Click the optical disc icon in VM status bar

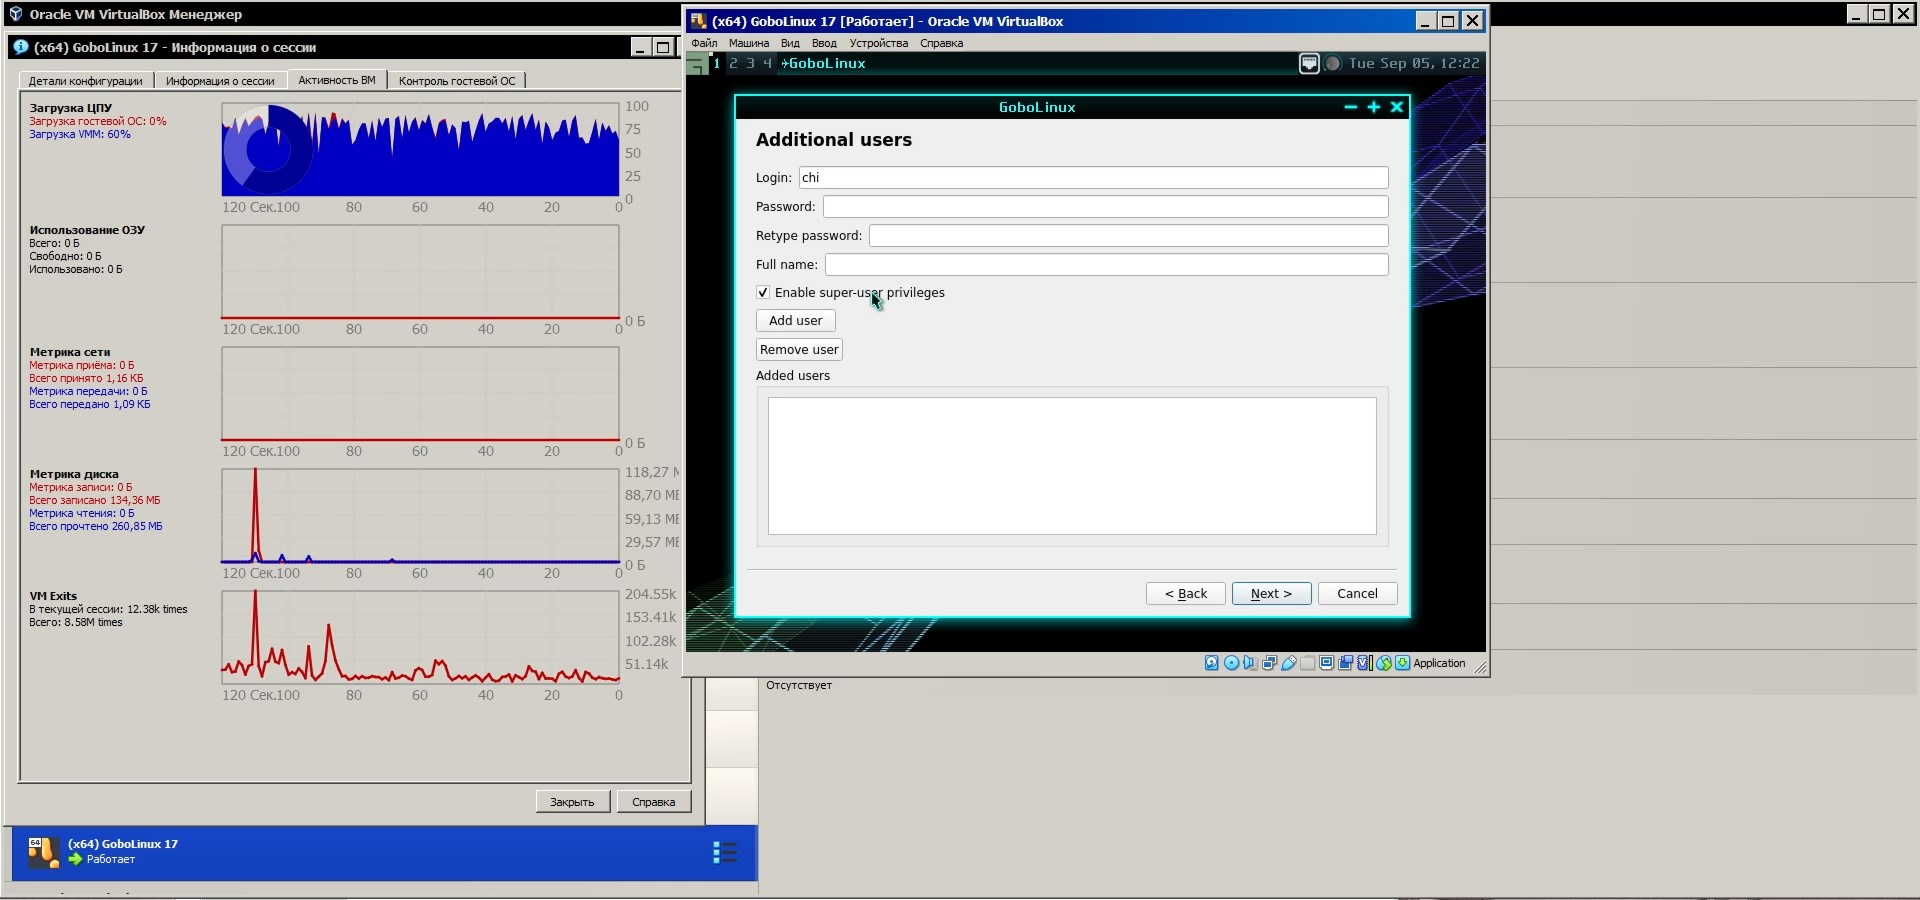1231,663
